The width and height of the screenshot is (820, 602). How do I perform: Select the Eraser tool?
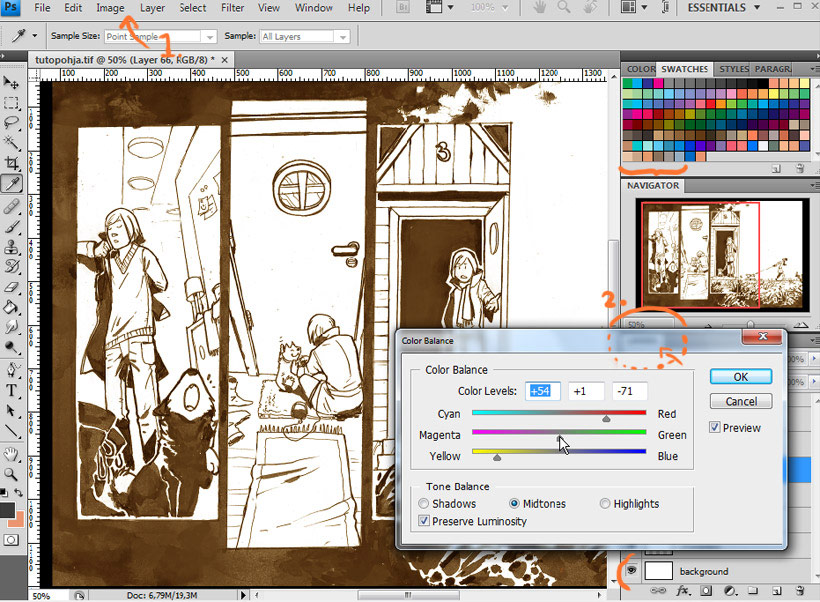tap(12, 288)
